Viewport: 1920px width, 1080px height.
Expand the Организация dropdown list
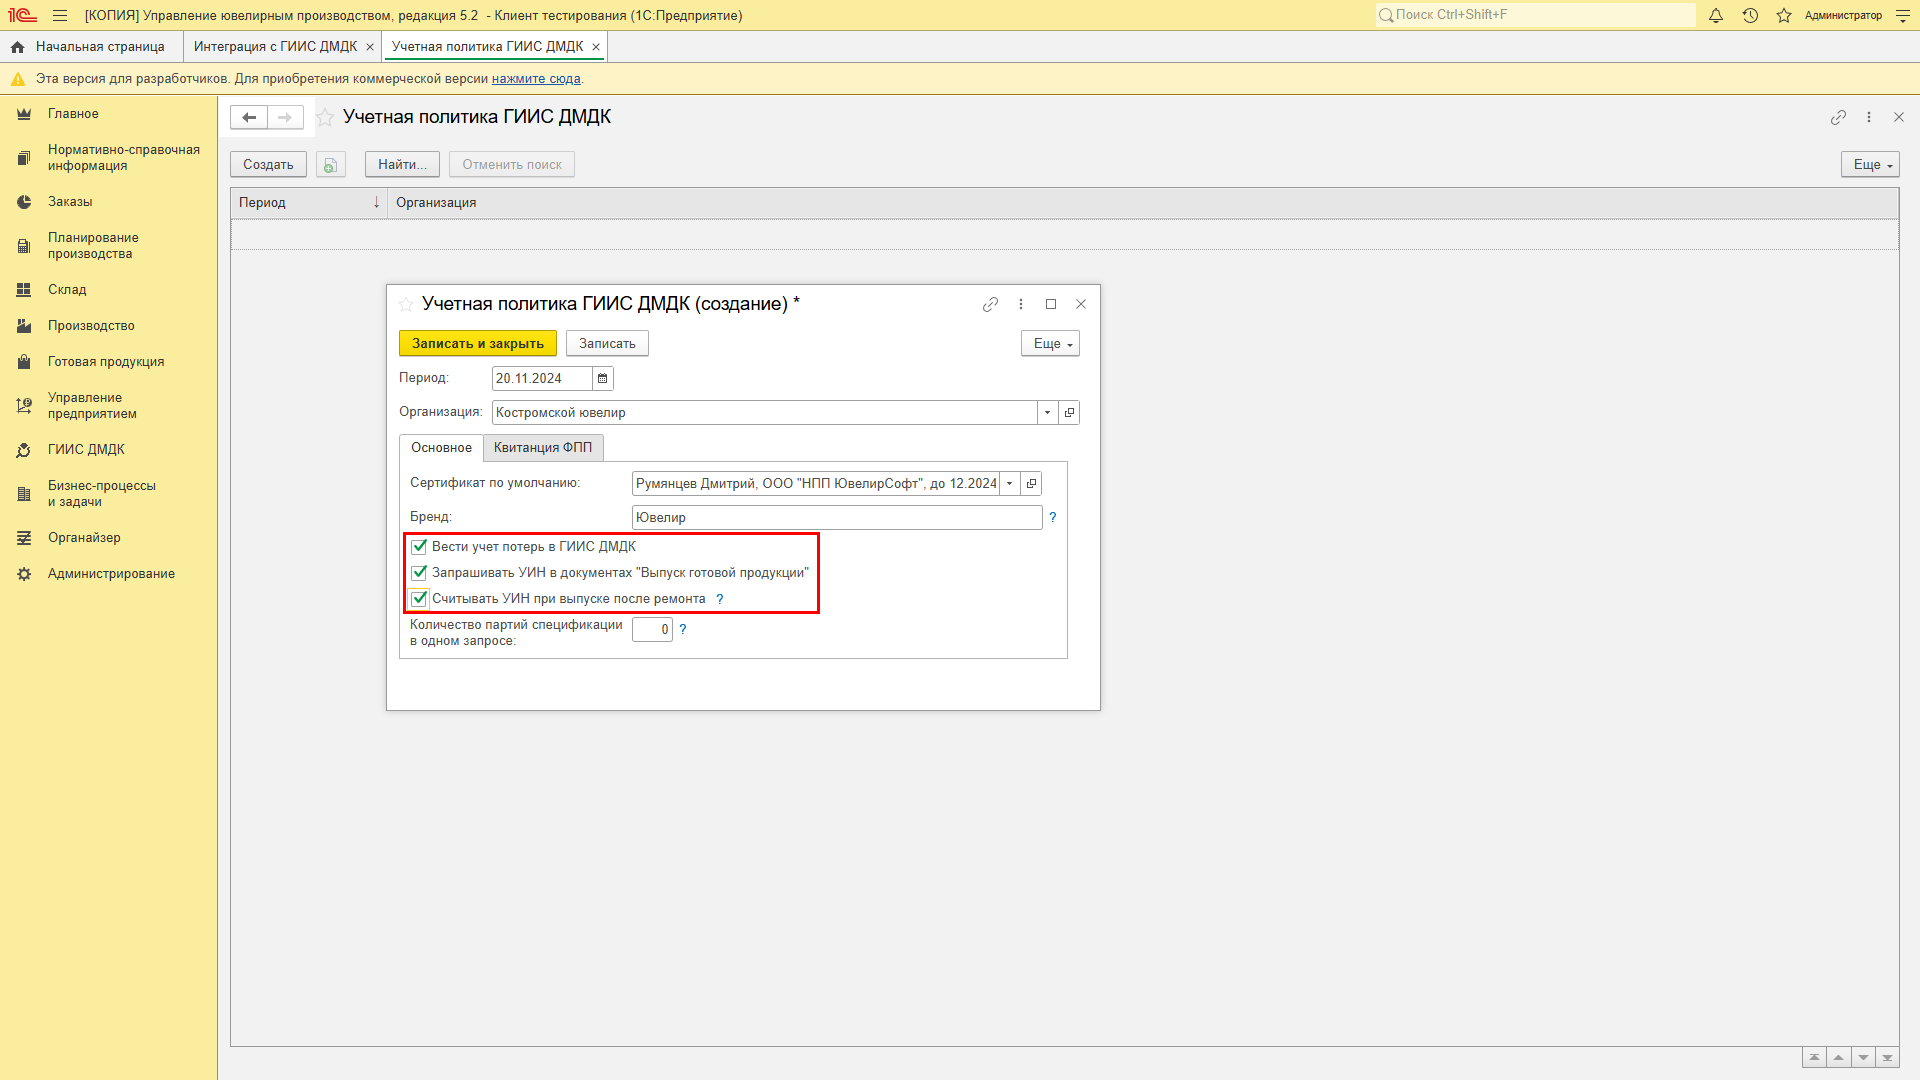1047,412
